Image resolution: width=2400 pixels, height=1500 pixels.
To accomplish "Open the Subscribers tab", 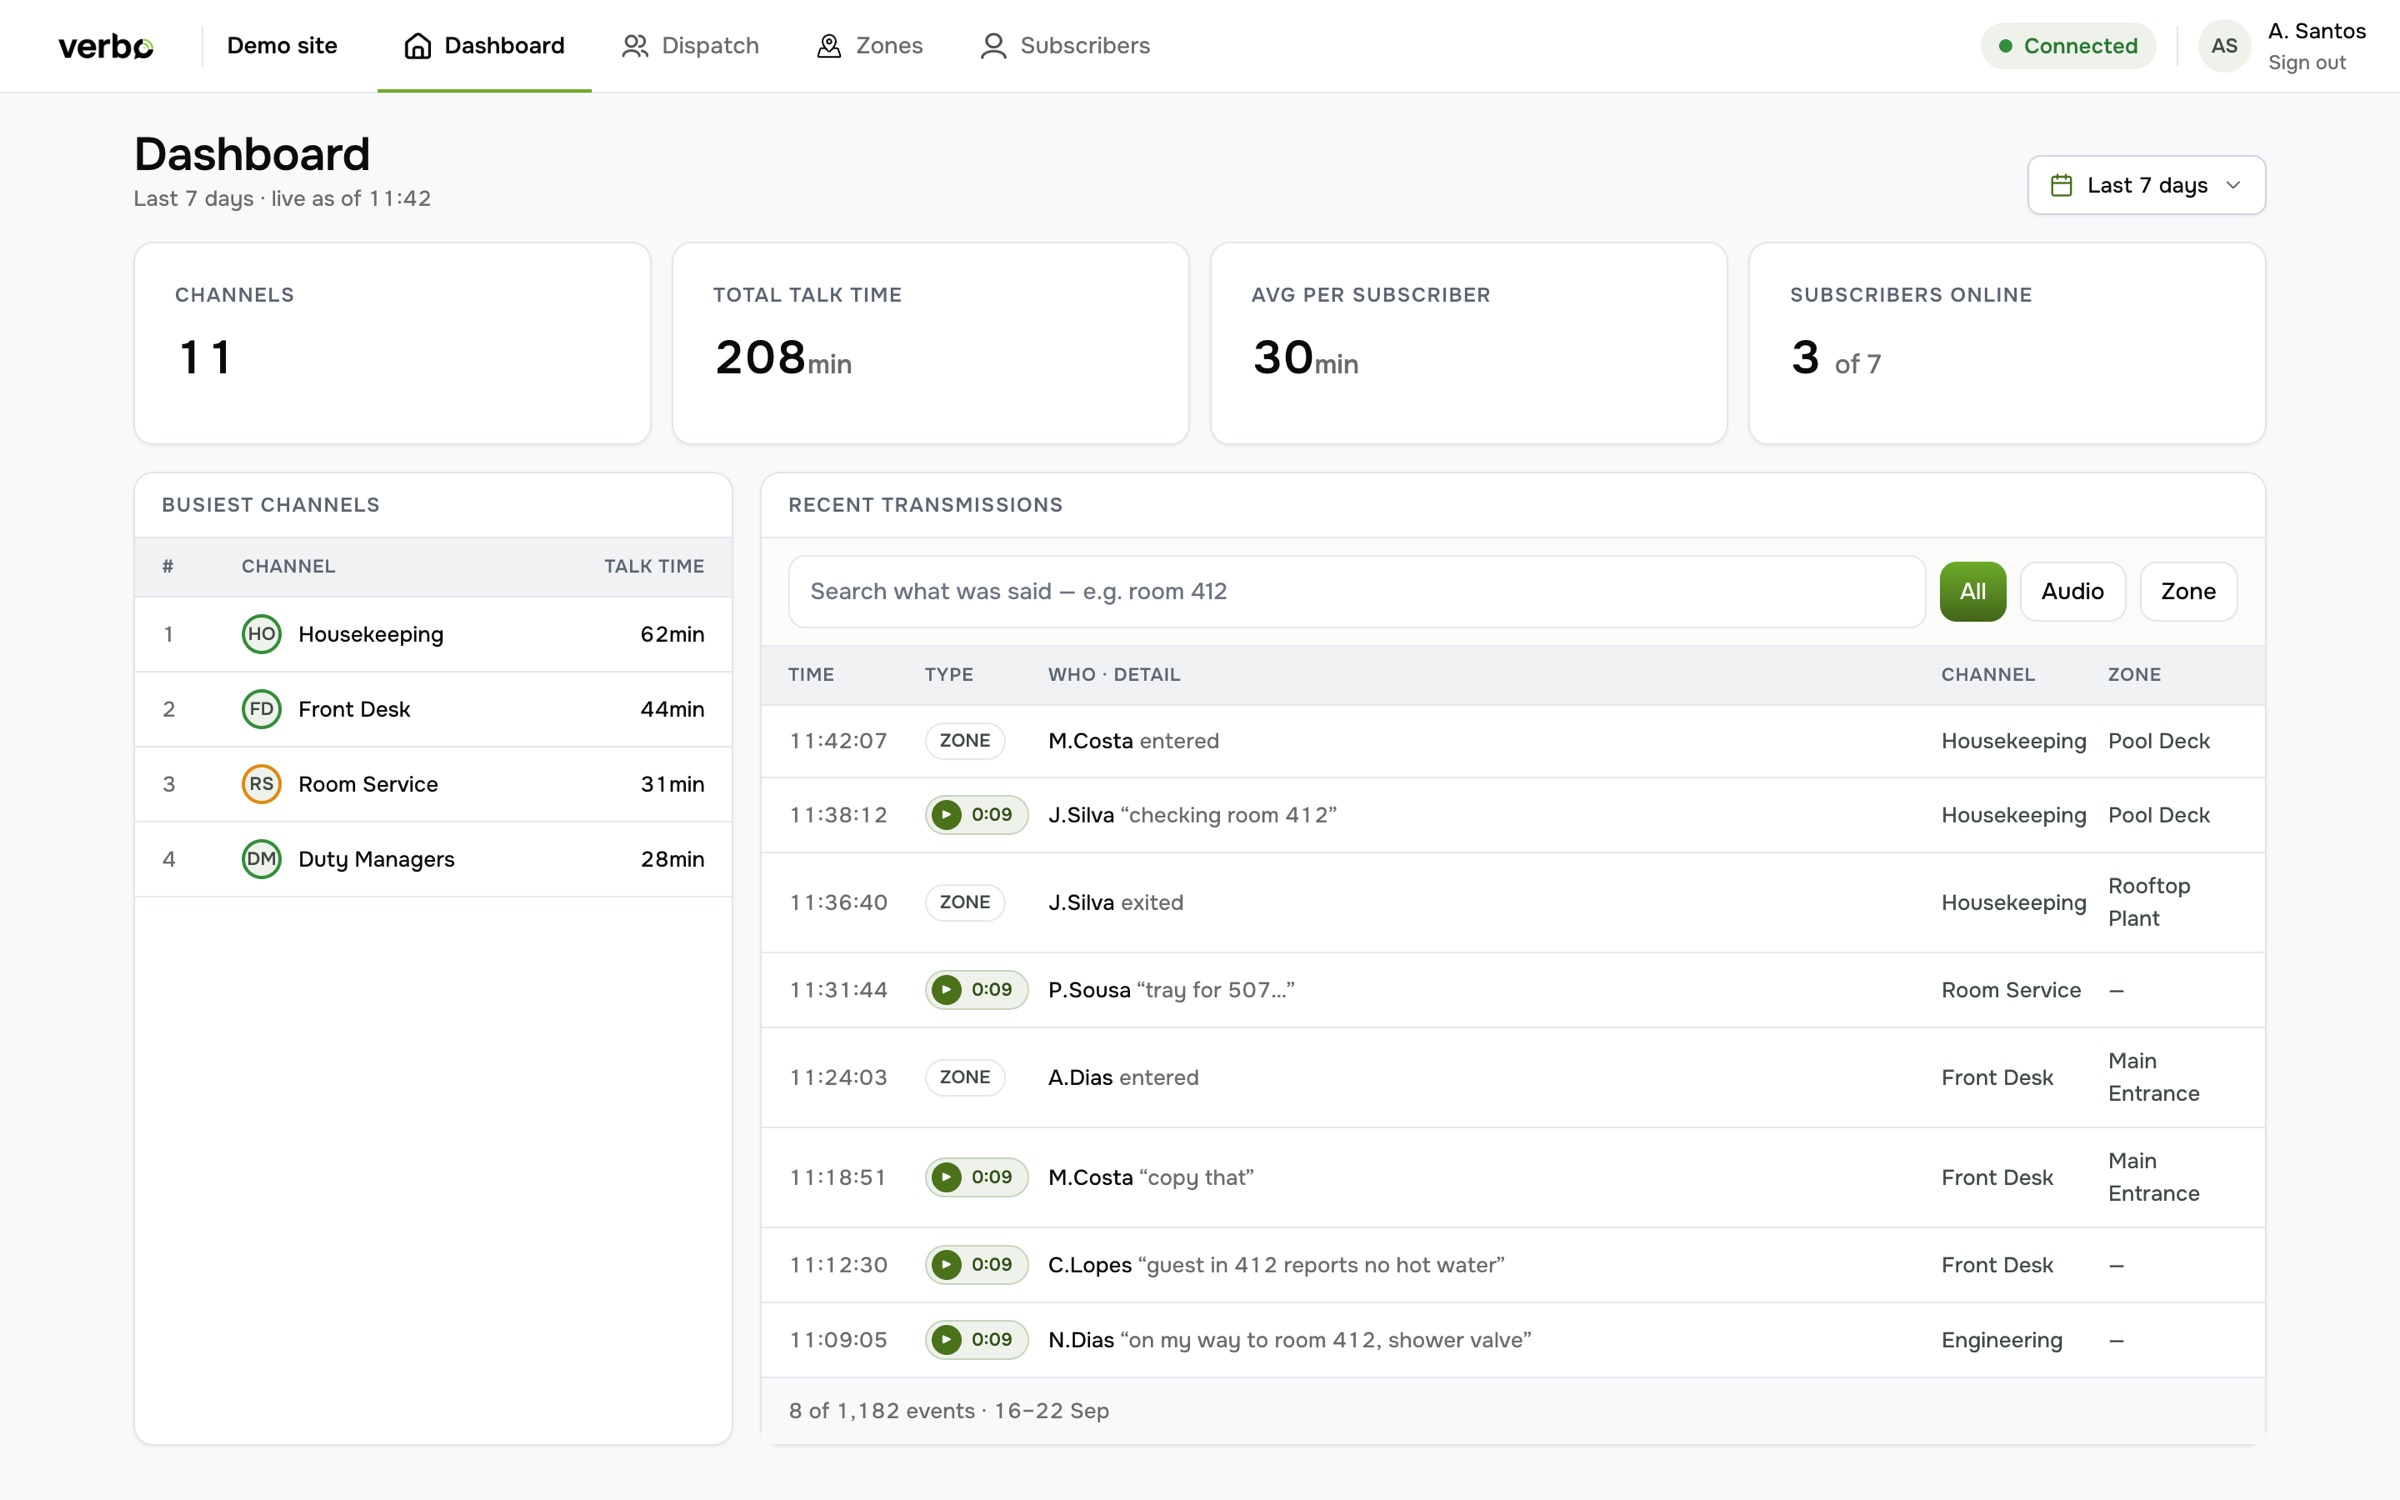I will 1065,46.
